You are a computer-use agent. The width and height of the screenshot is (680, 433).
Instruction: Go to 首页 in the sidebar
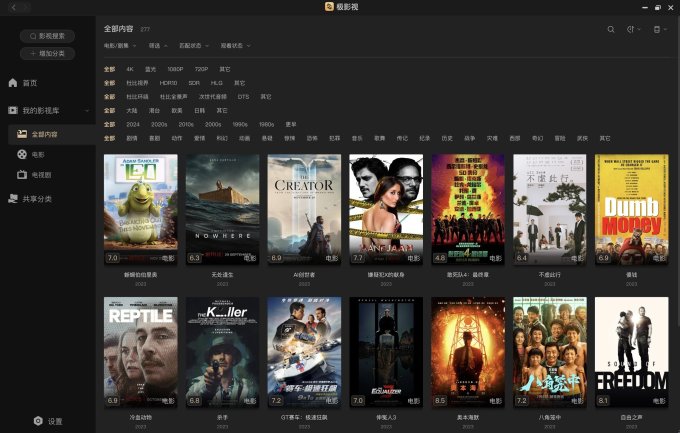(30, 83)
